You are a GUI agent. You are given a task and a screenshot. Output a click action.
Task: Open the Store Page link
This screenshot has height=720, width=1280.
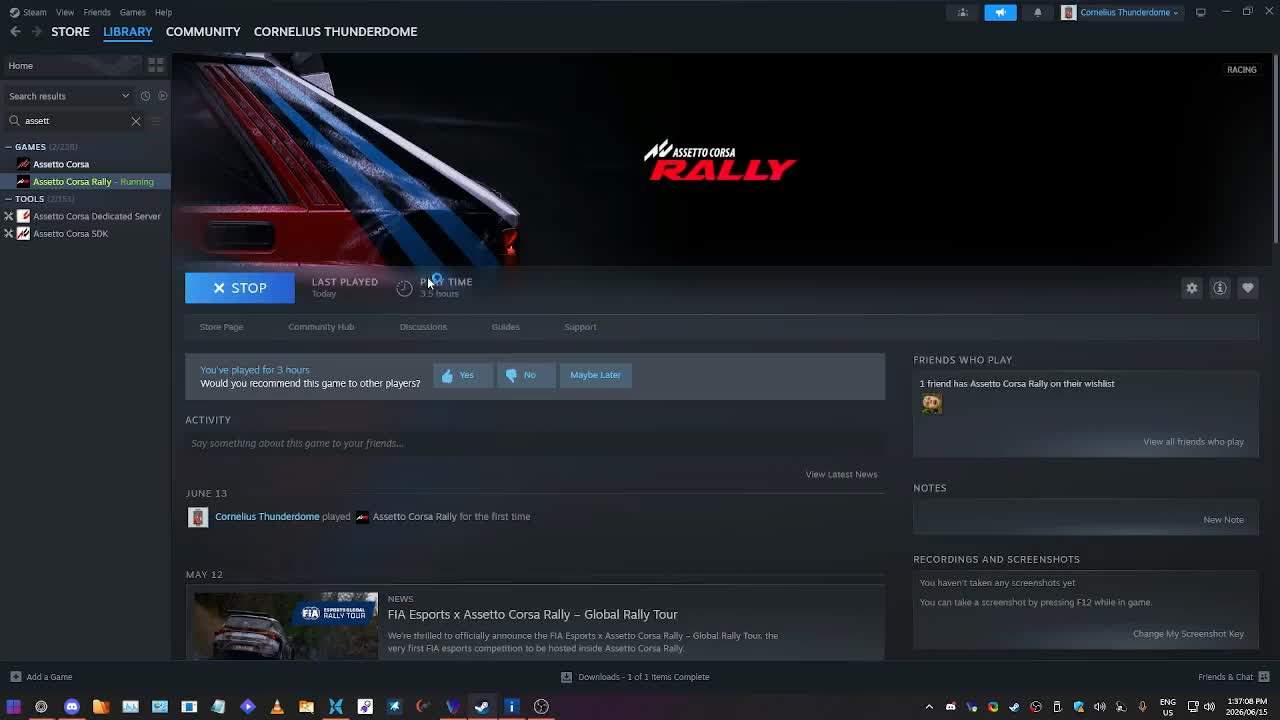click(221, 327)
